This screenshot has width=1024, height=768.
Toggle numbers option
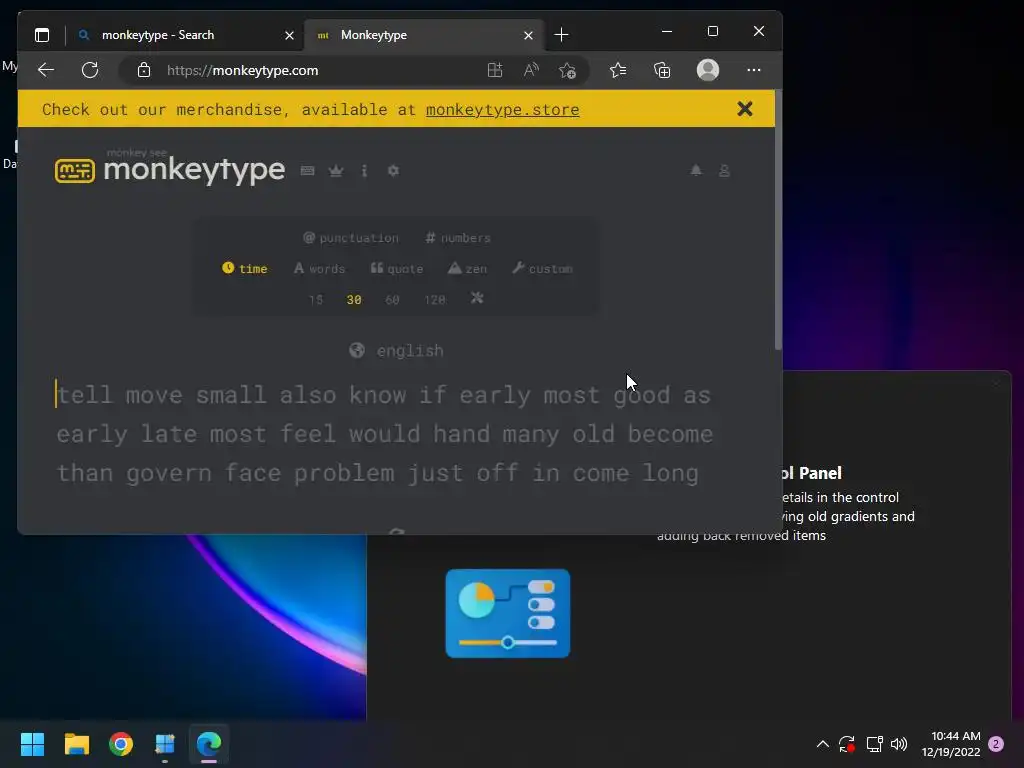pyautogui.click(x=458, y=238)
